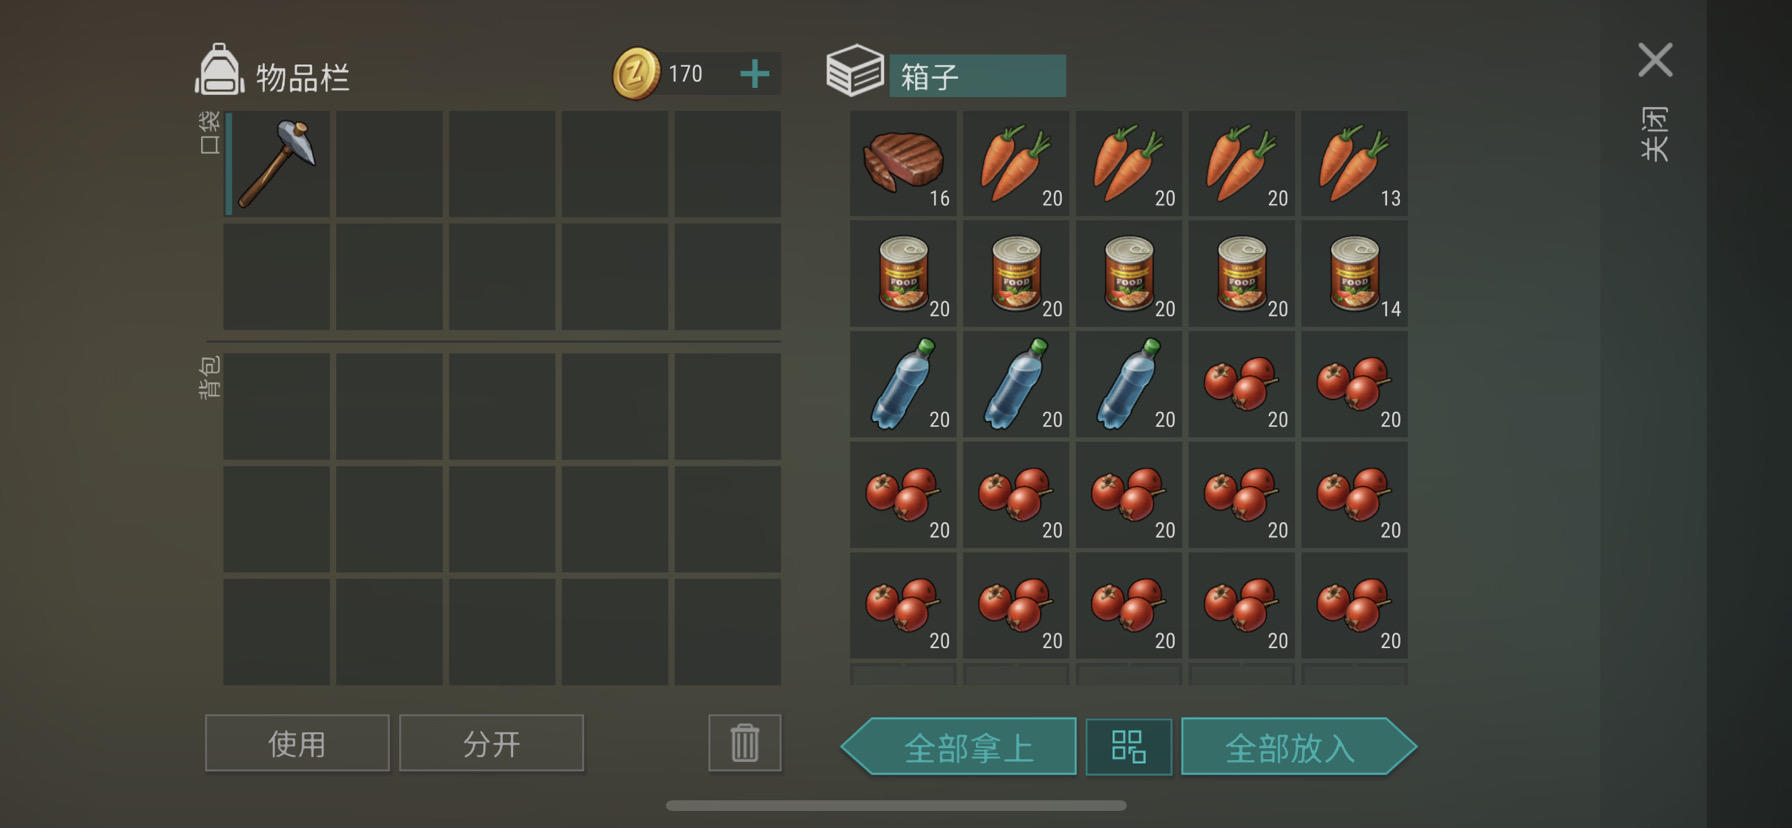Select the carrot stack with 13 items

coord(1354,164)
